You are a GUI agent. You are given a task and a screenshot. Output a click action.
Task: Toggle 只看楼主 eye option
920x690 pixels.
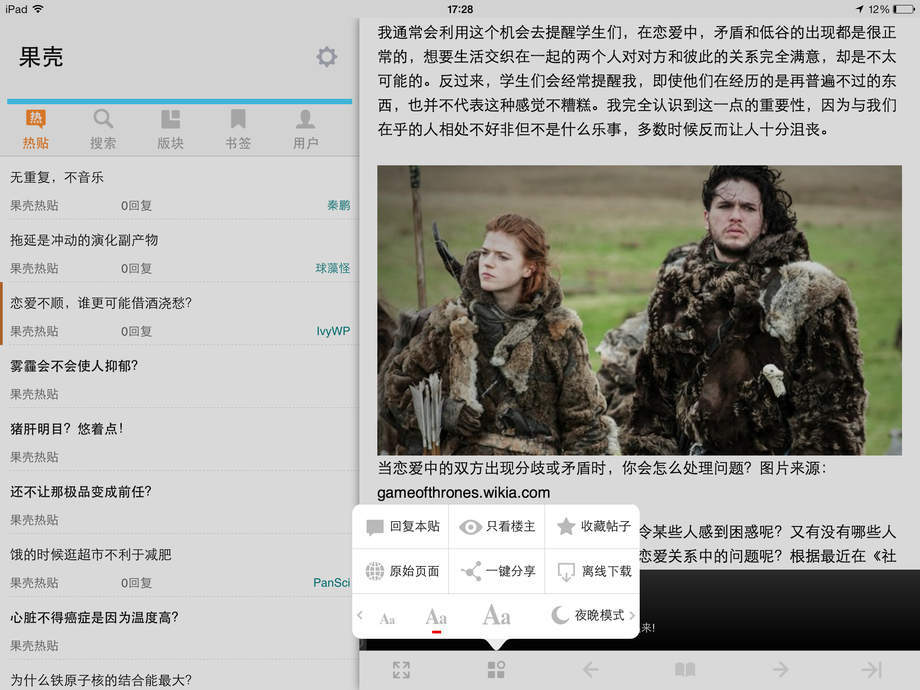496,527
